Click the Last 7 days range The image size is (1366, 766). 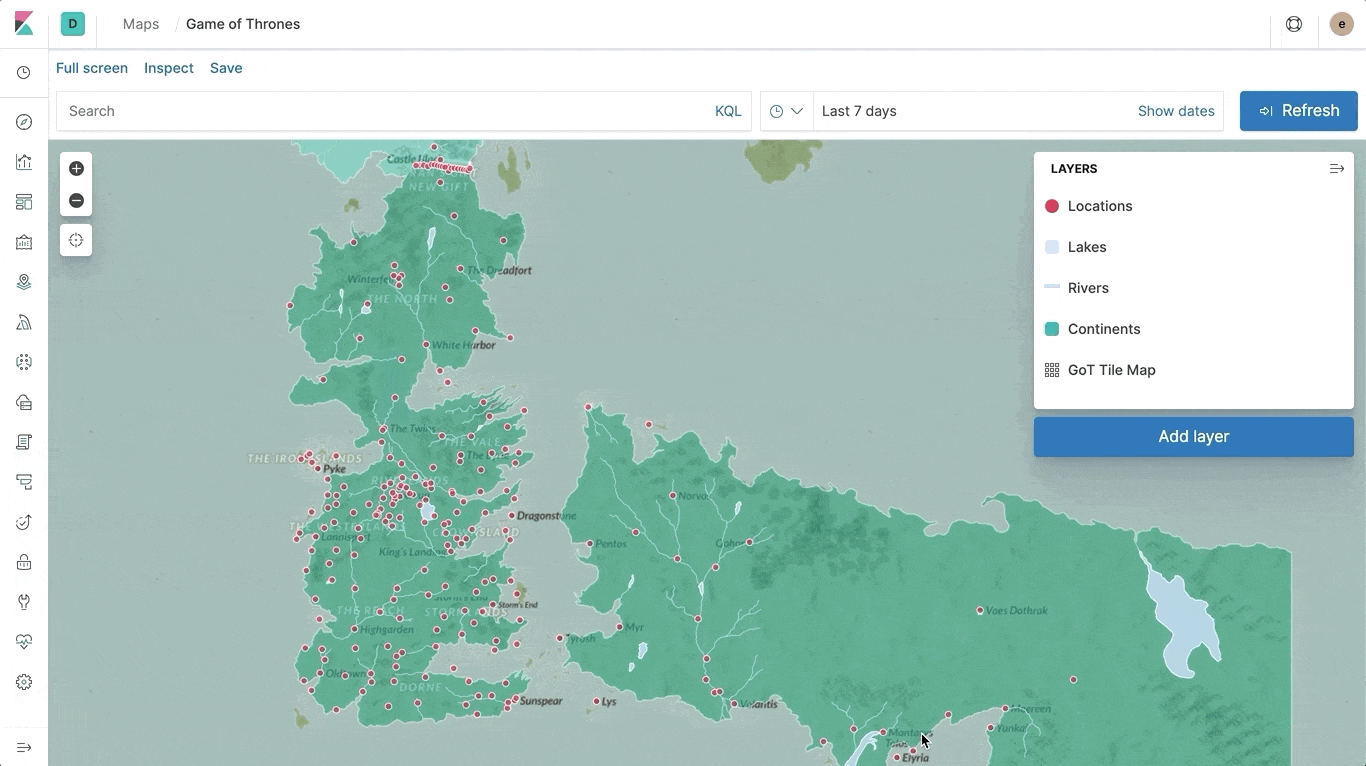tap(859, 111)
